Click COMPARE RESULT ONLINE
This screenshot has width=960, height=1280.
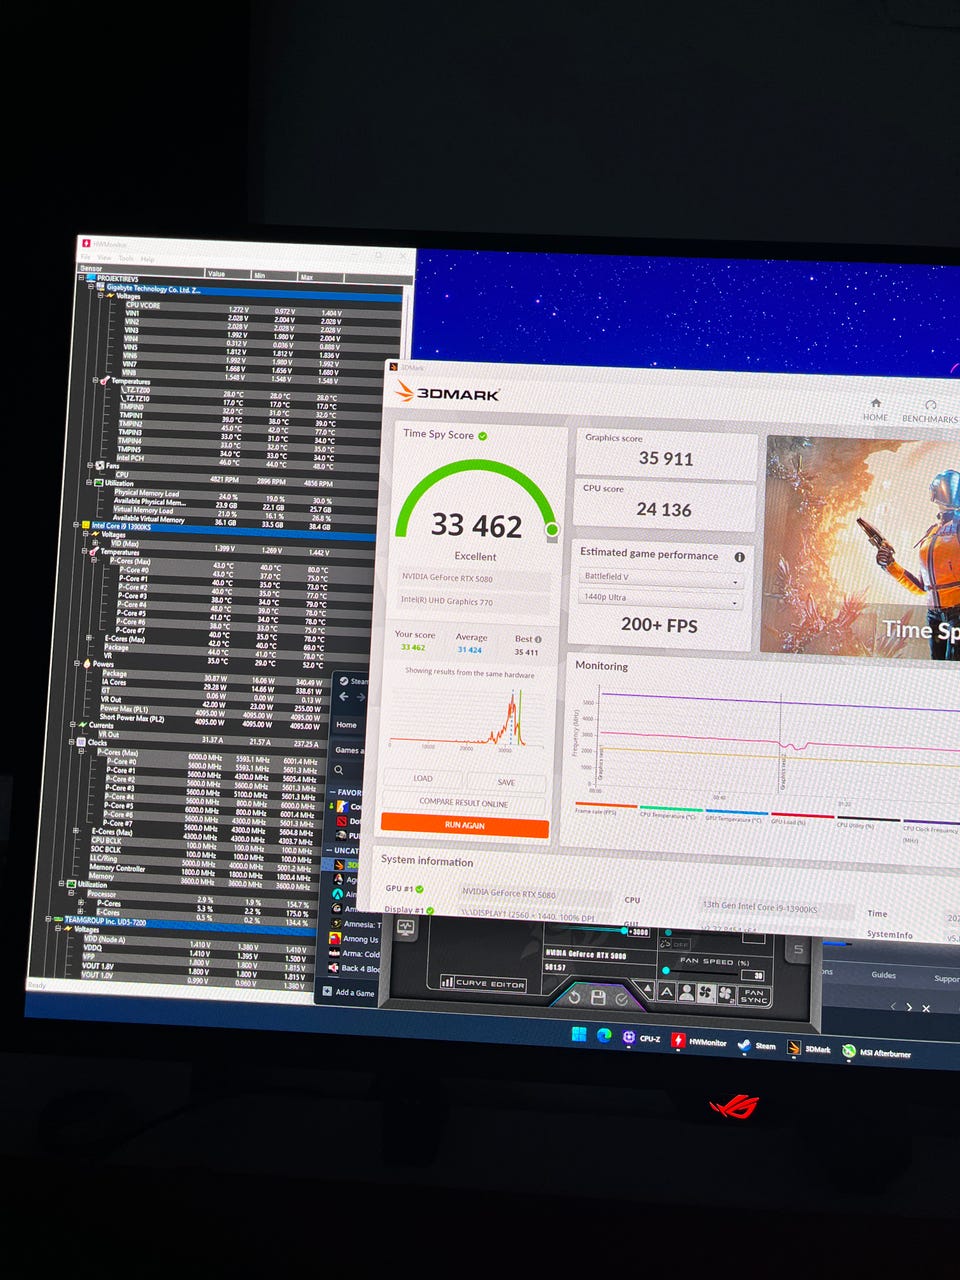(464, 803)
